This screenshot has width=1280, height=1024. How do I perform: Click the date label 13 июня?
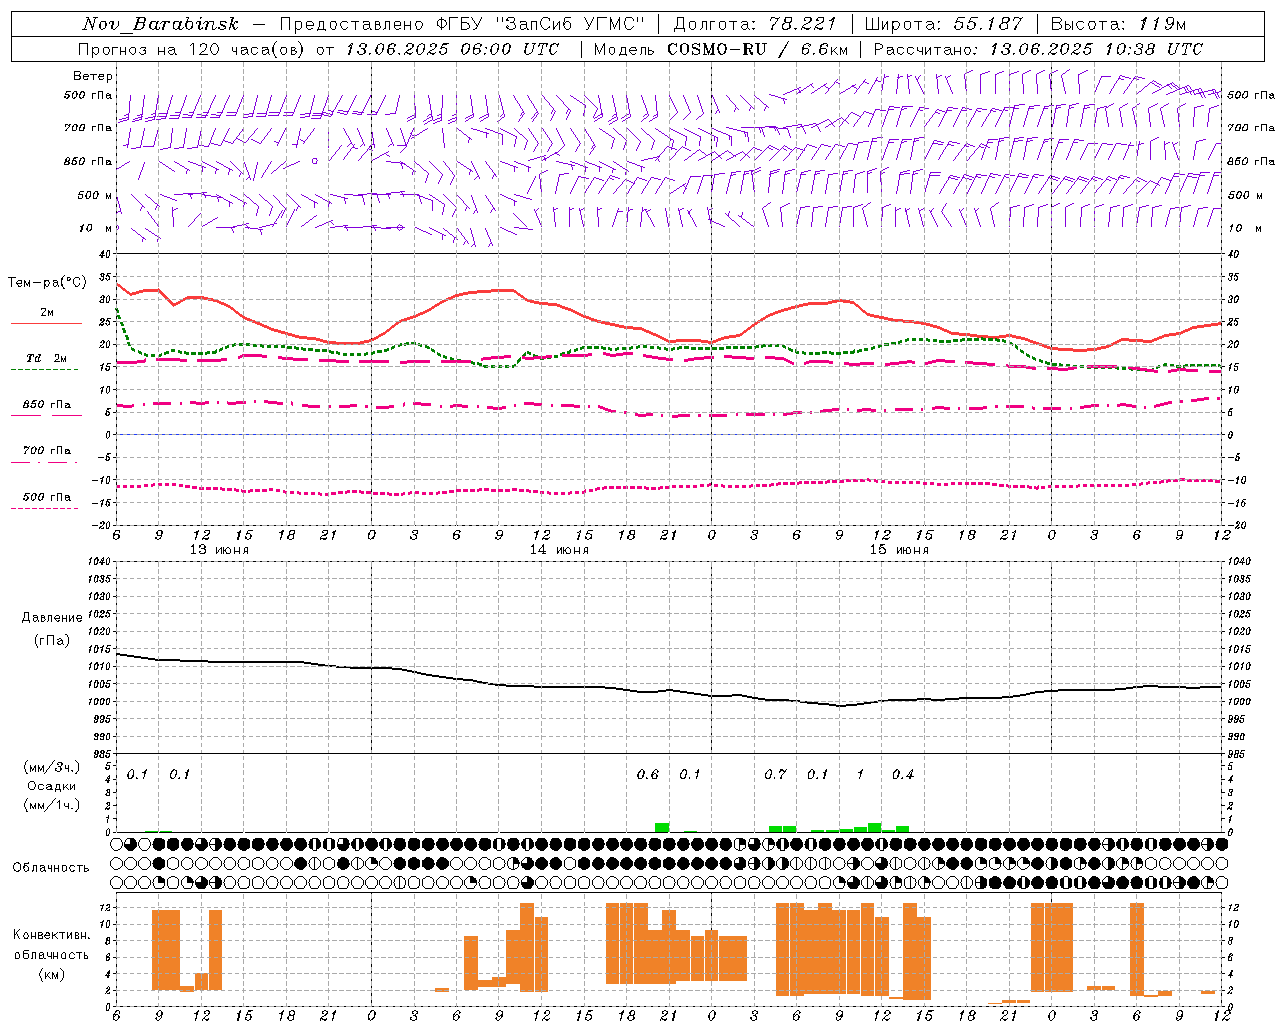pyautogui.click(x=219, y=550)
